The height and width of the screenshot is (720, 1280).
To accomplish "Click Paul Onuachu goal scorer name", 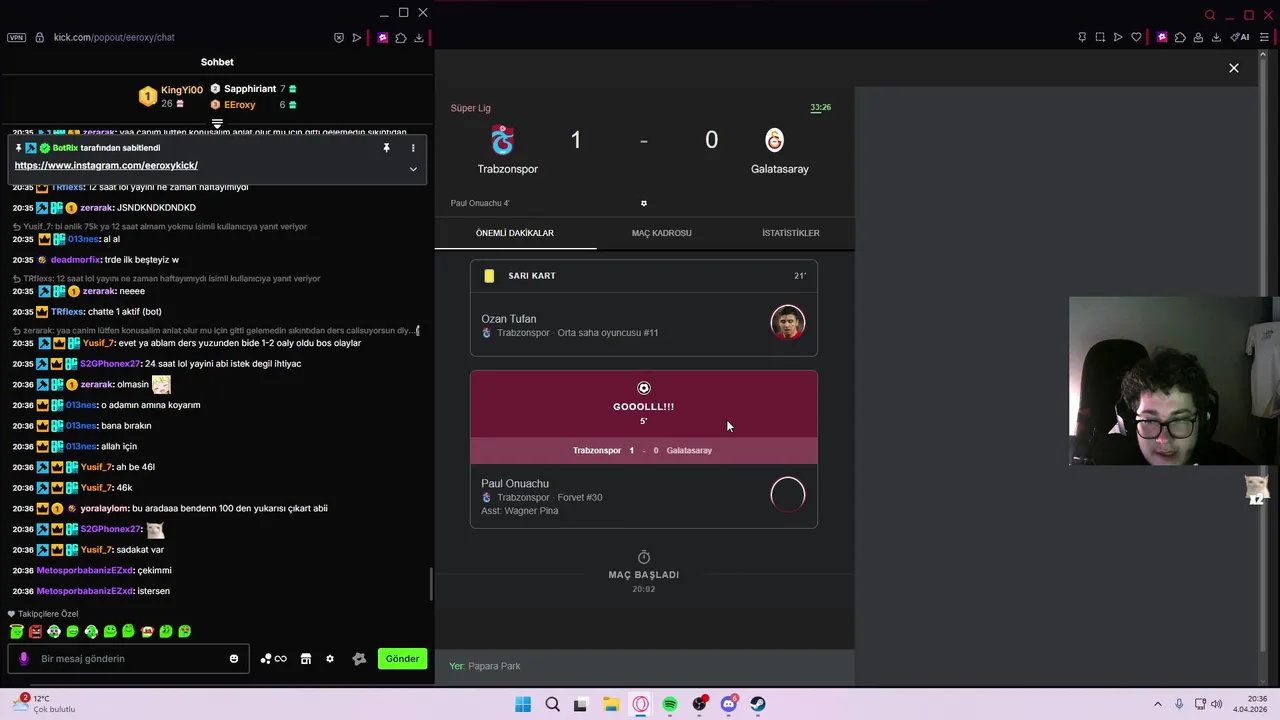I will point(515,484).
